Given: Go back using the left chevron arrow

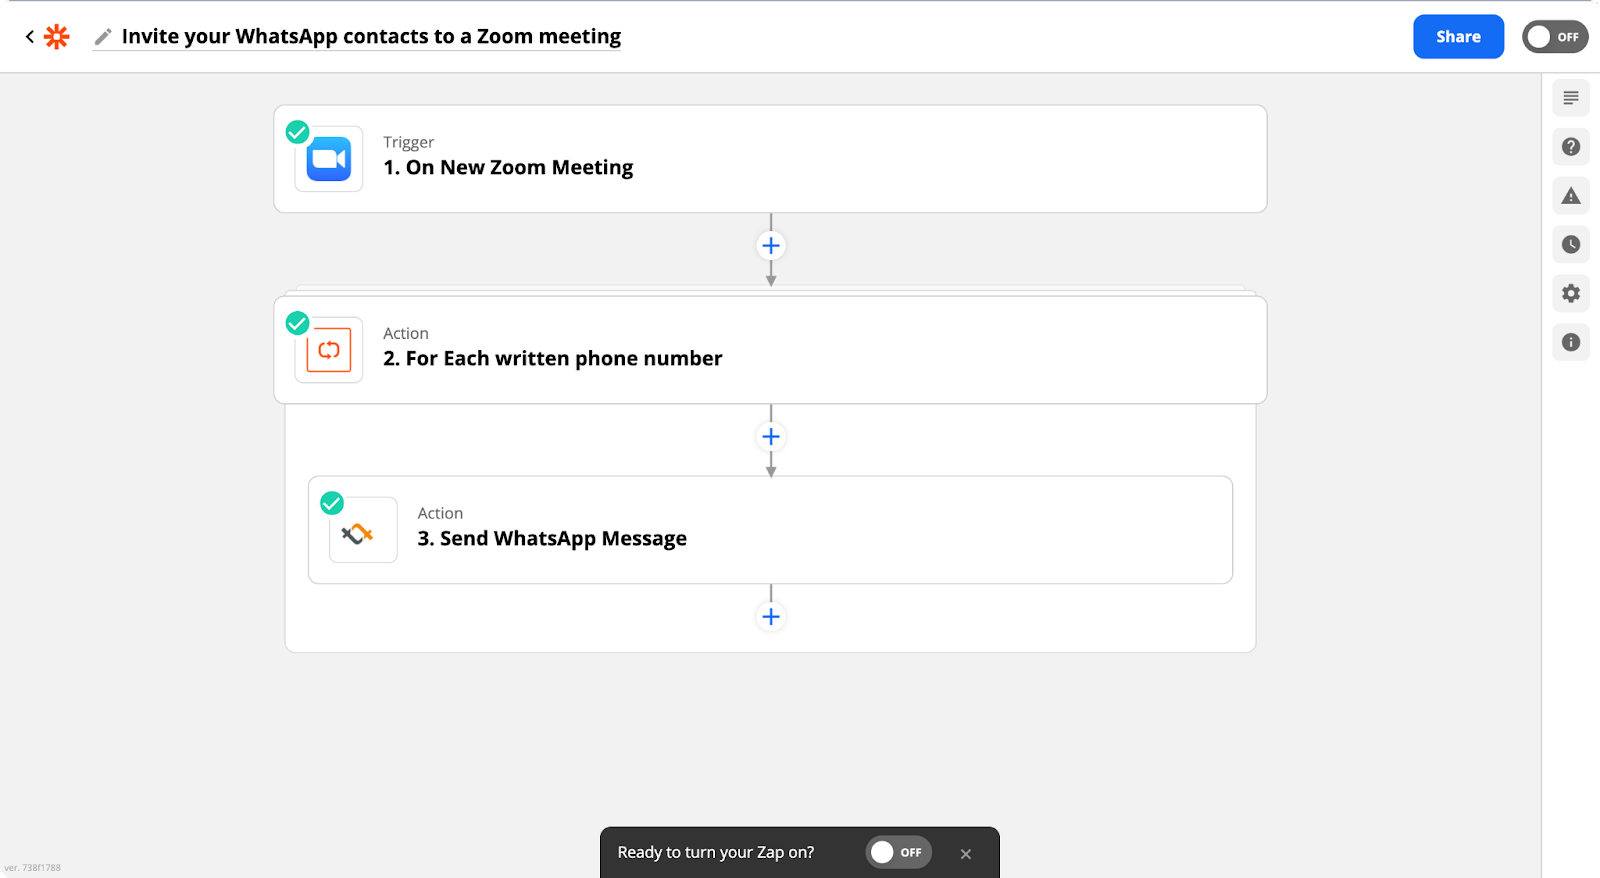Looking at the screenshot, I should coord(30,37).
